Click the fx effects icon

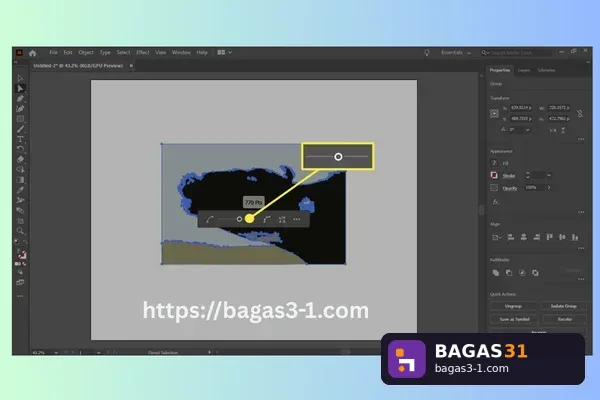tap(496, 202)
